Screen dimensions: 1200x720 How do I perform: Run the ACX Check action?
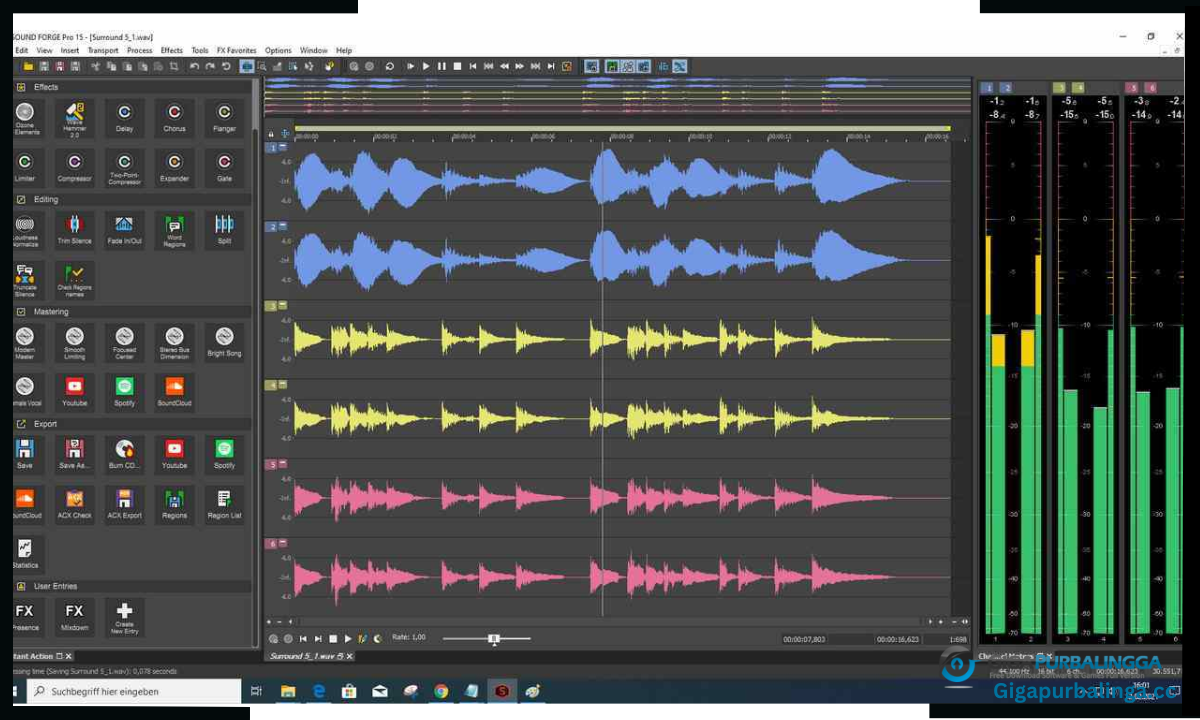point(74,504)
